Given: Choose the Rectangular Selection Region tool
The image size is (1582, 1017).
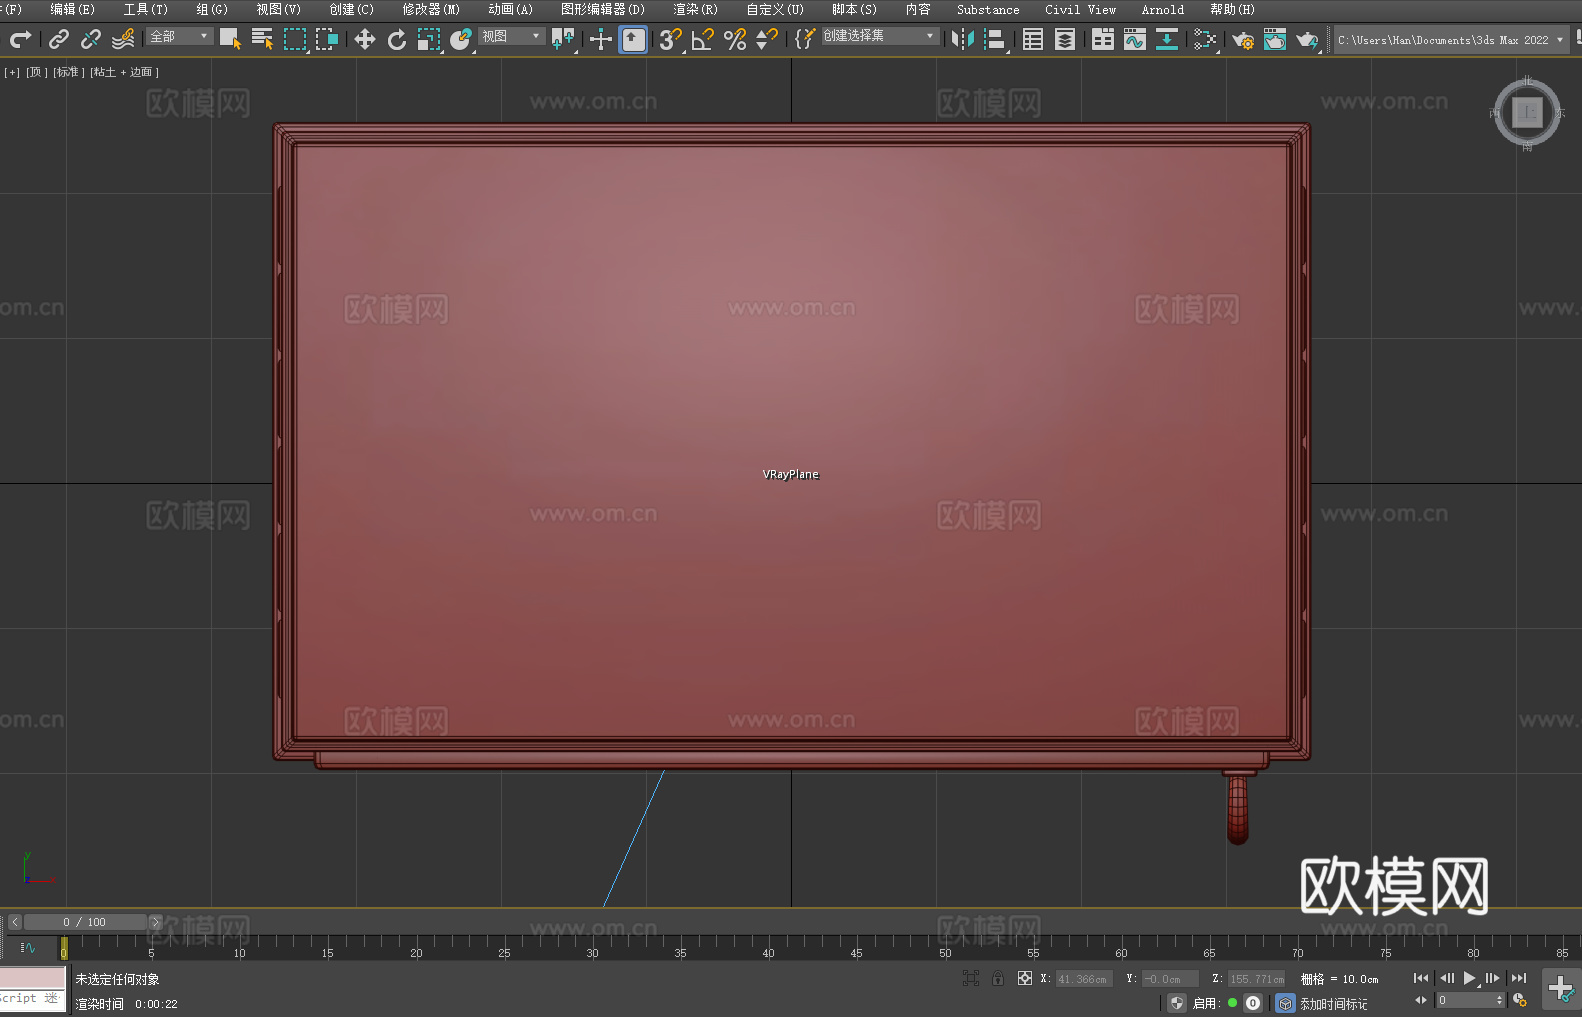Looking at the screenshot, I should [294, 39].
